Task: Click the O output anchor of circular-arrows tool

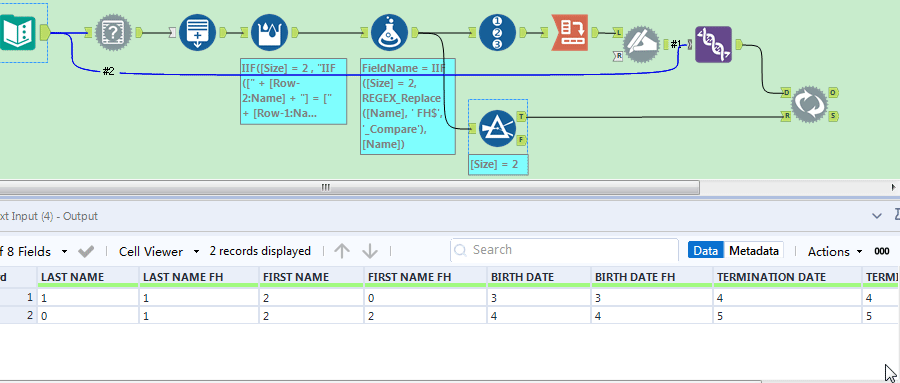Action: coord(833,93)
